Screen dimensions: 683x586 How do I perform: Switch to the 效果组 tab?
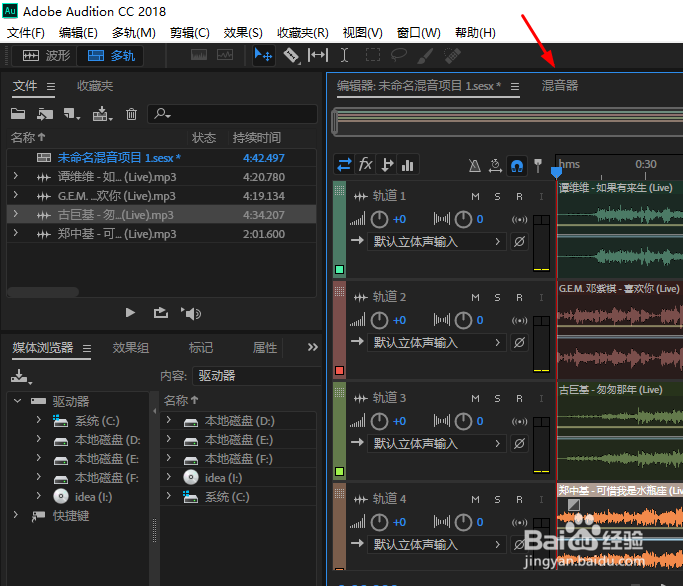tap(131, 348)
